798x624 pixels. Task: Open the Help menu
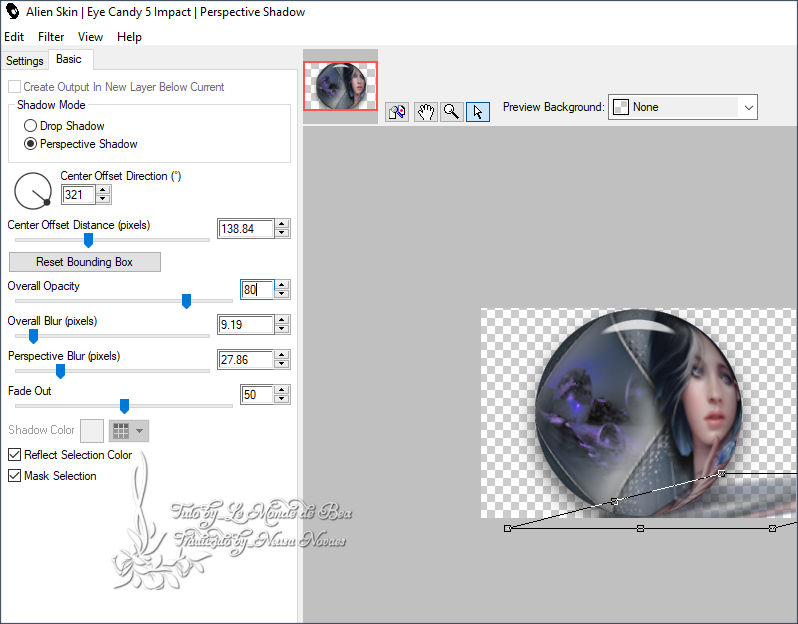point(129,37)
